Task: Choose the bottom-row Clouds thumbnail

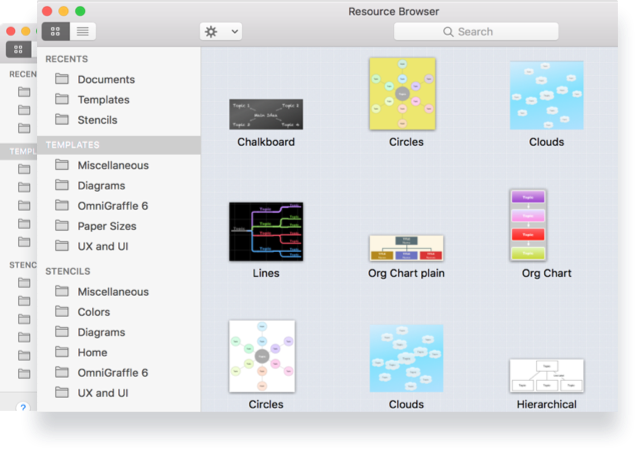Action: click(406, 358)
